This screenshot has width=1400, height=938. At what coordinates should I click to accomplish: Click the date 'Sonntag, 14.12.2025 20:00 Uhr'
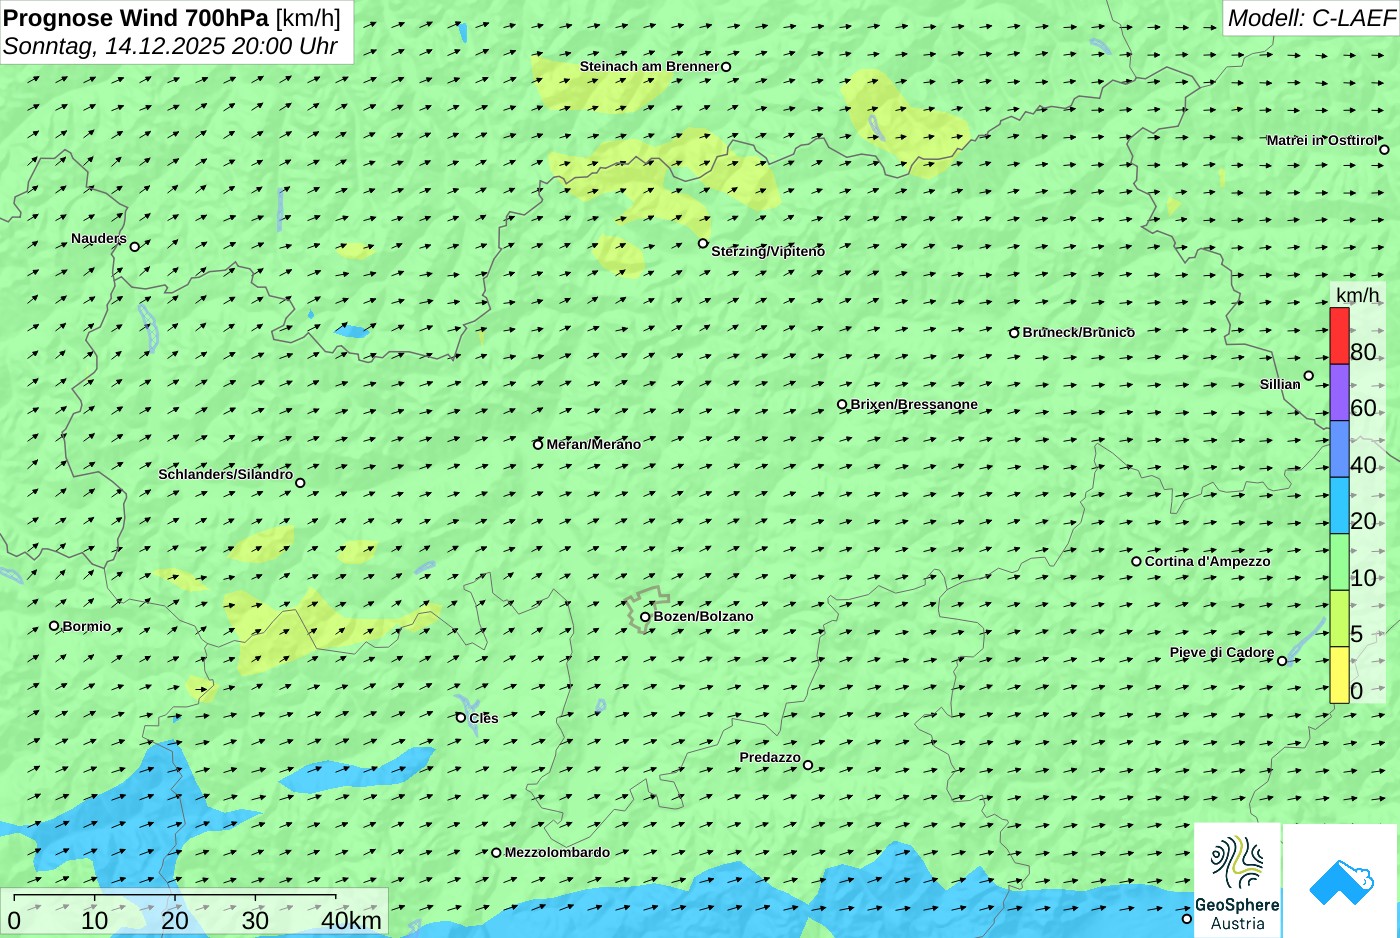170,46
